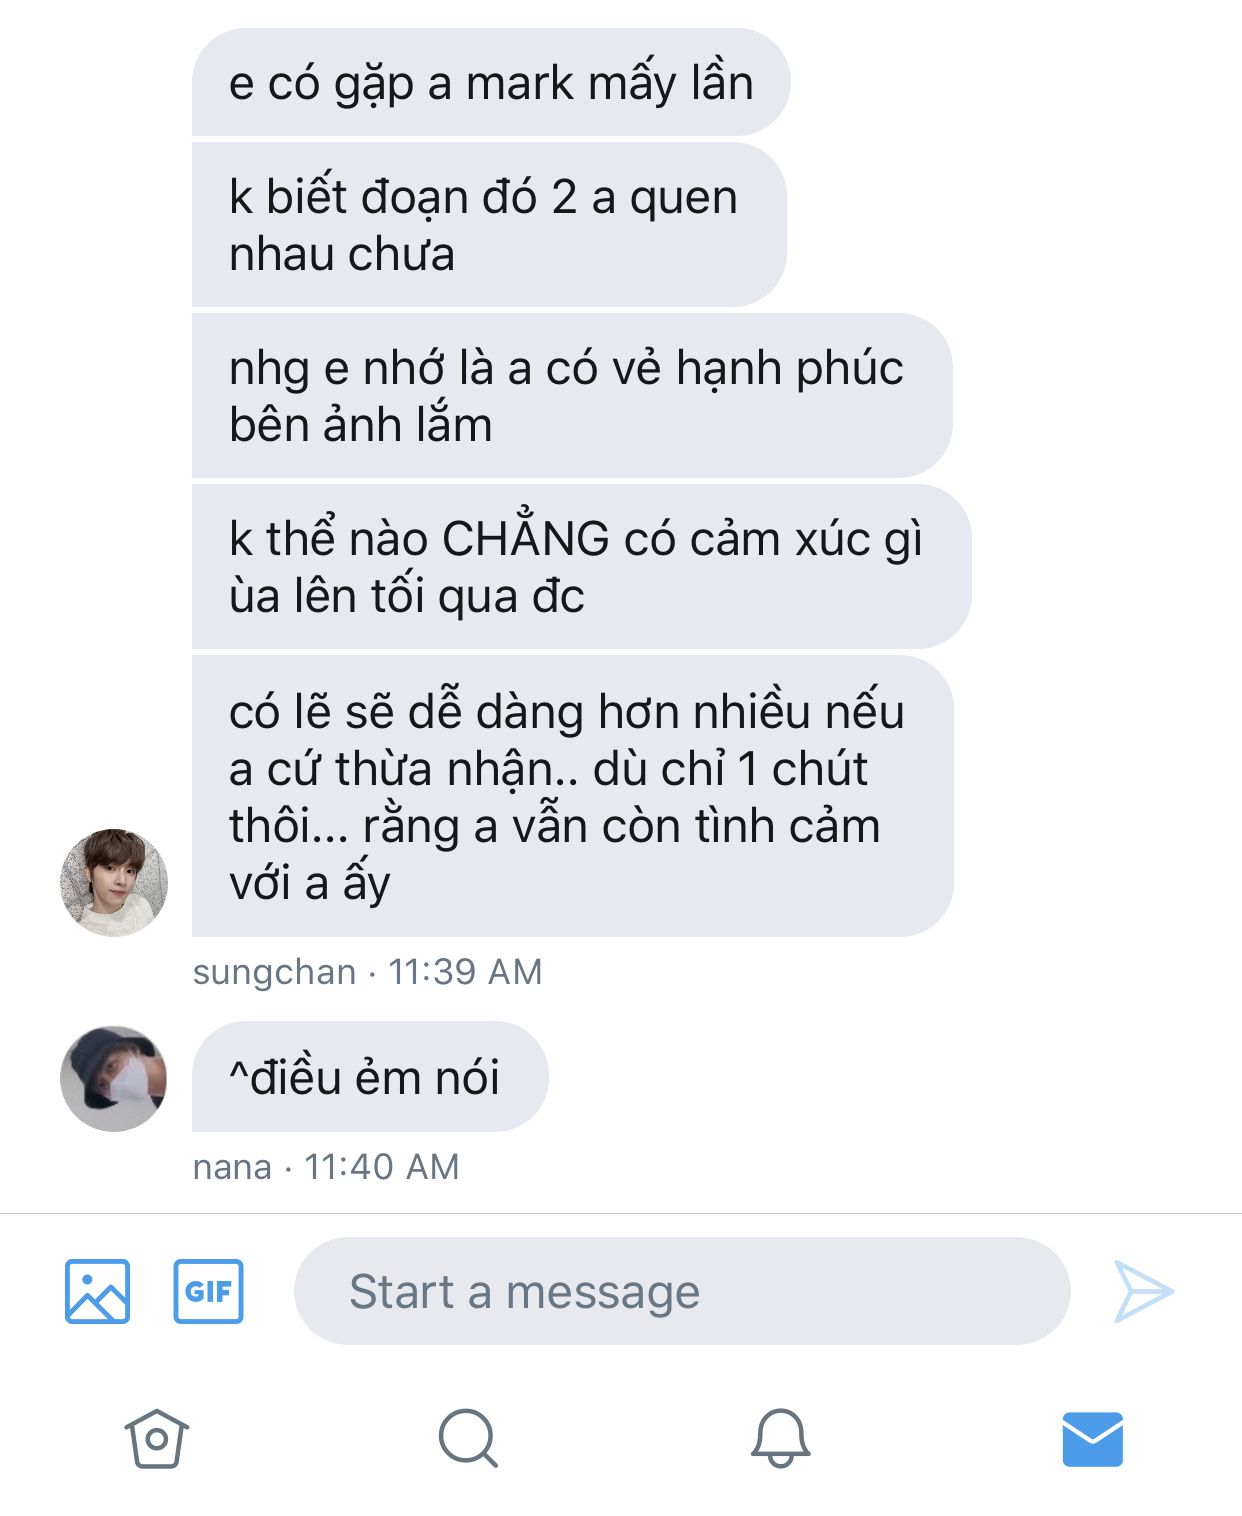Go to the Home tab

[157, 1438]
